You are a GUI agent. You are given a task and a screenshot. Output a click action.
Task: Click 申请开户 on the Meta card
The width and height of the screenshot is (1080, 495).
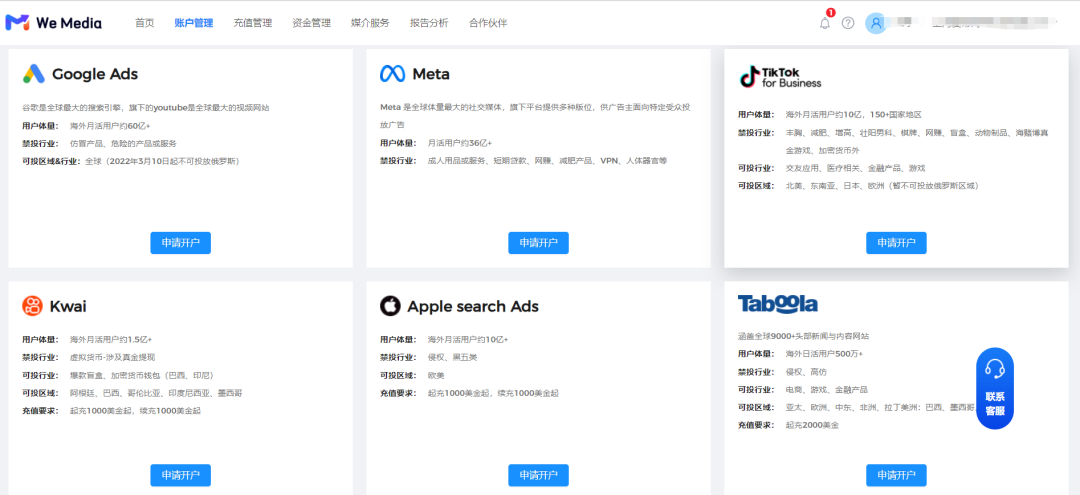click(539, 243)
